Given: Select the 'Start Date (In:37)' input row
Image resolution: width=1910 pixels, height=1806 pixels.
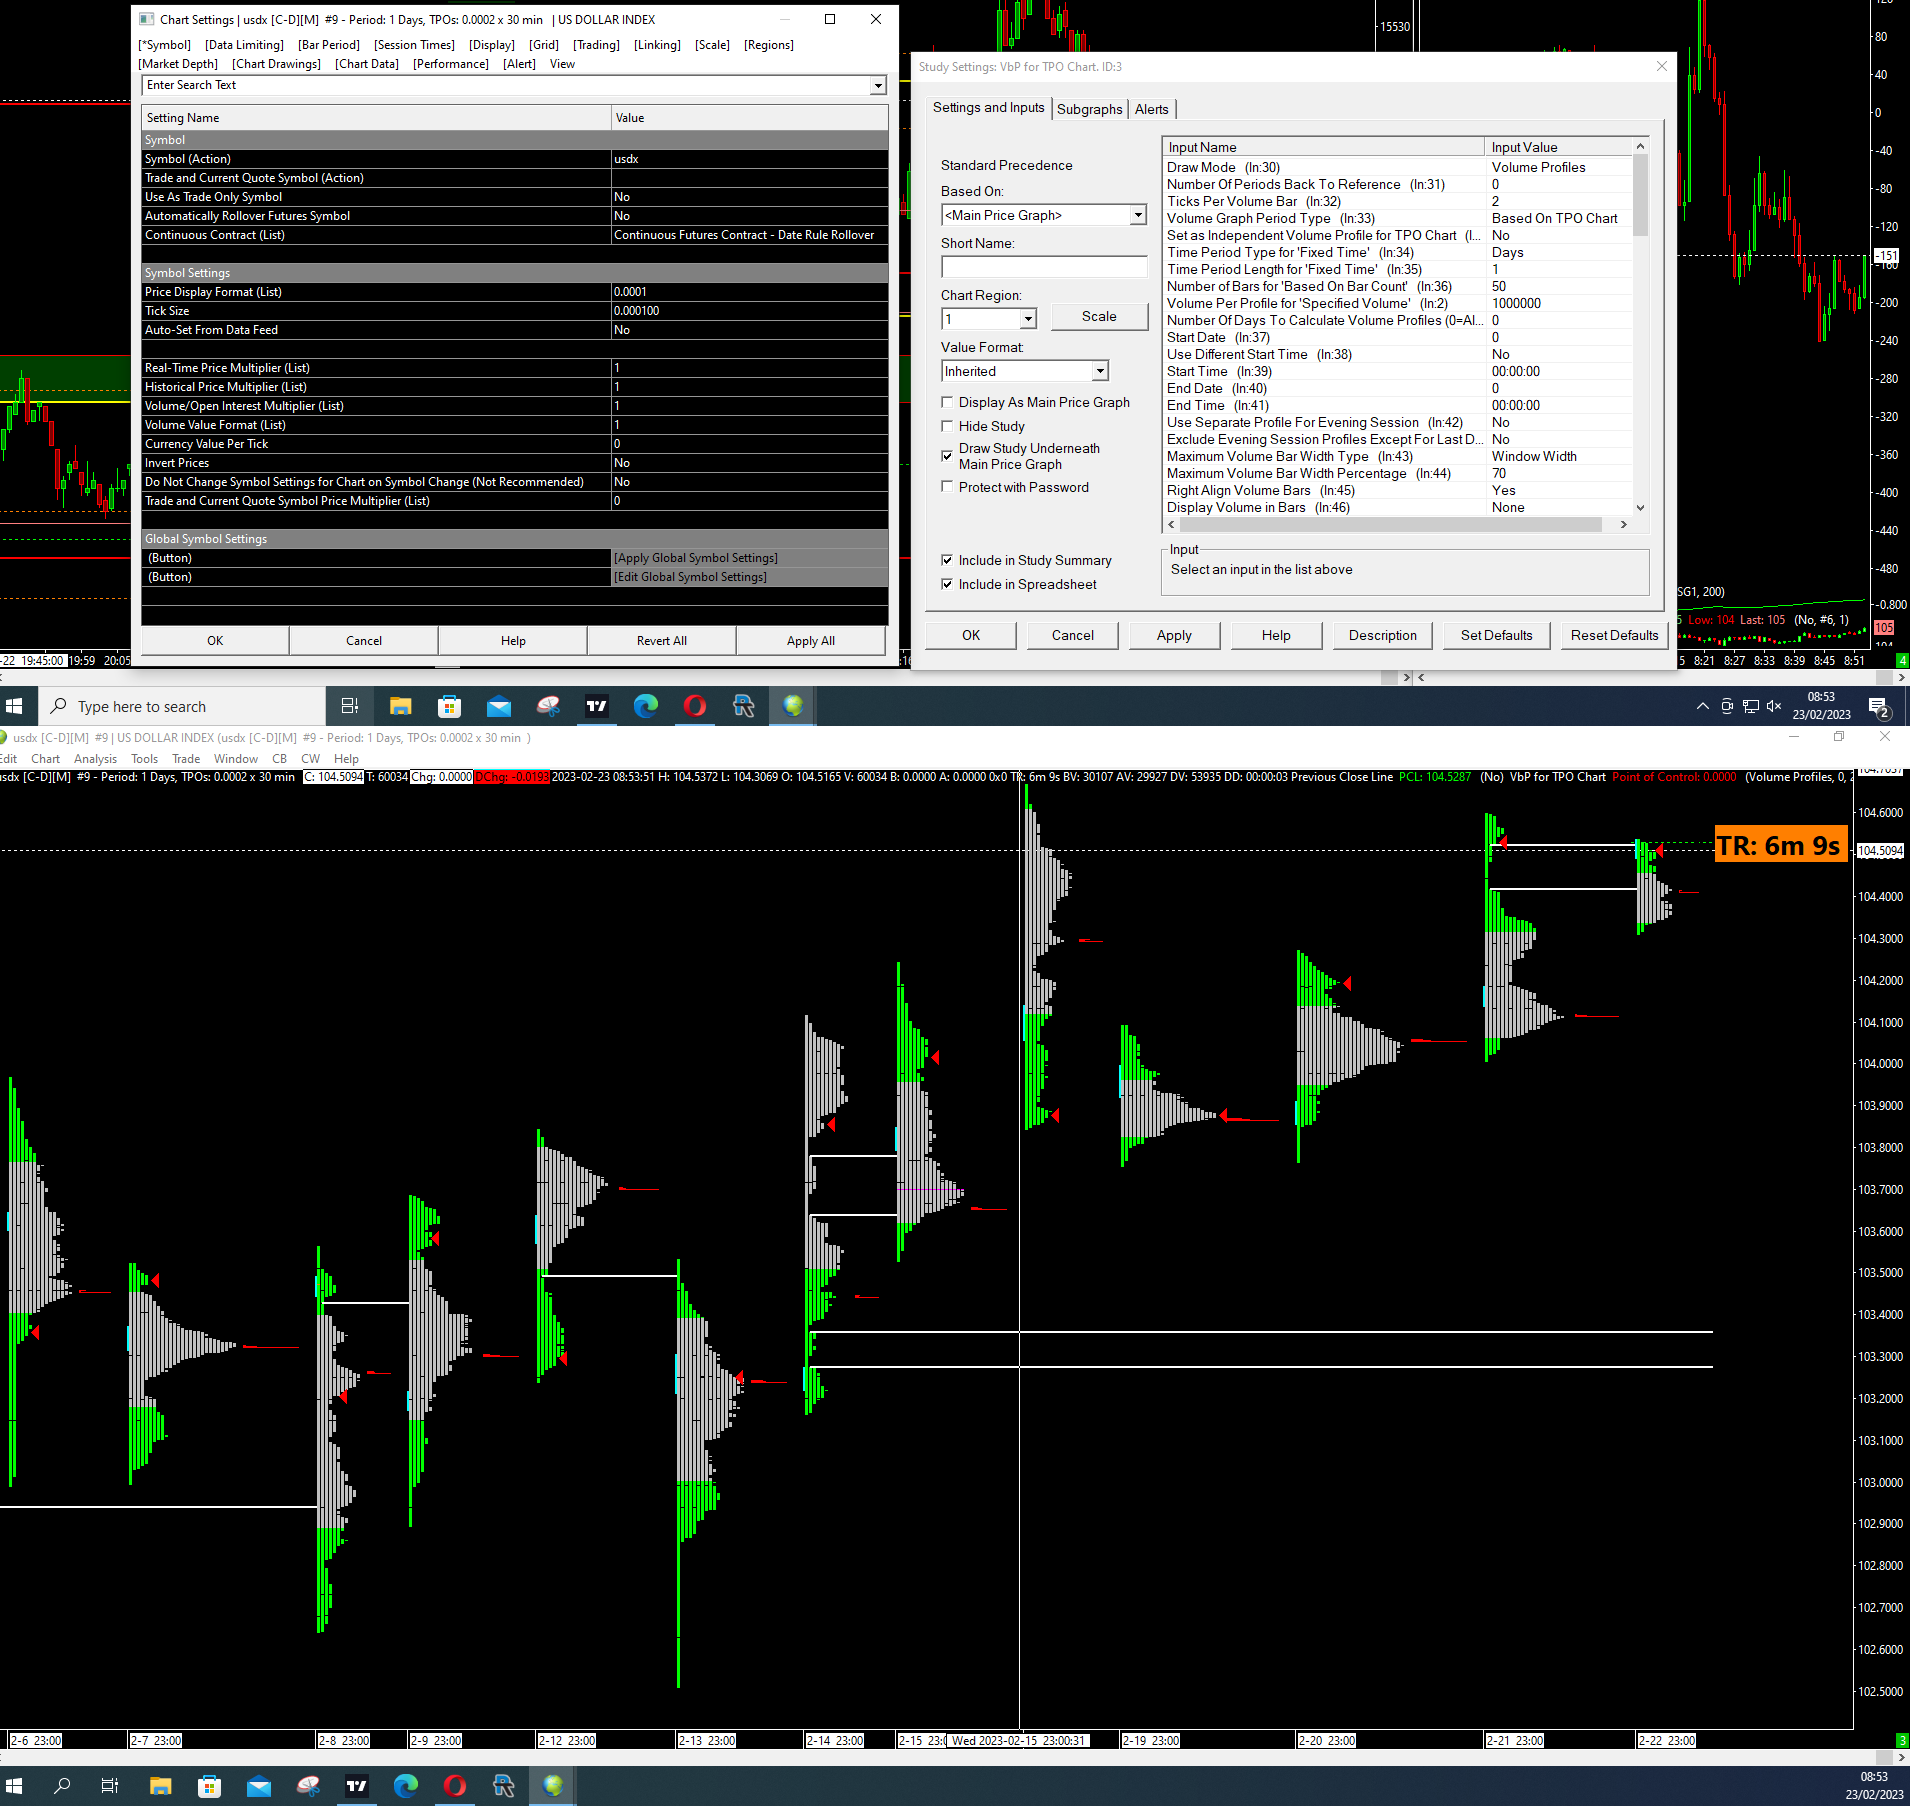Looking at the screenshot, I should pos(1400,337).
